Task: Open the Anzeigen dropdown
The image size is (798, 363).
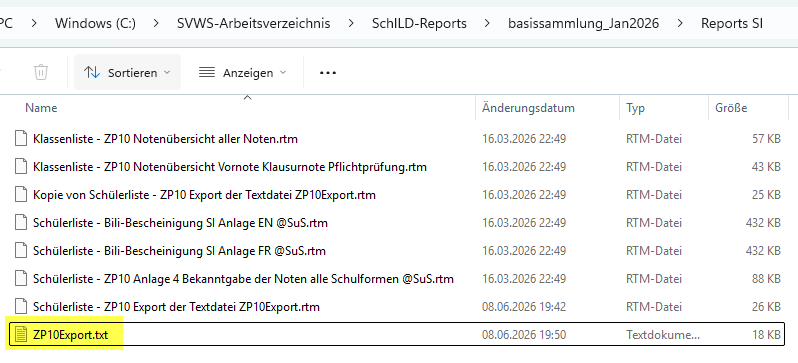Action: click(x=242, y=73)
